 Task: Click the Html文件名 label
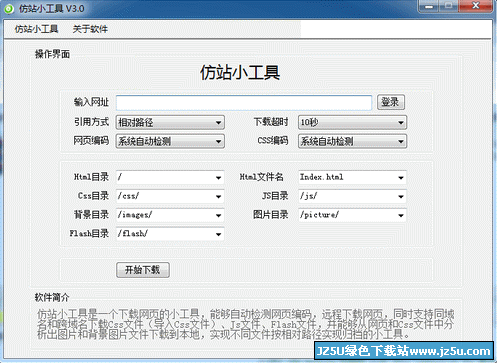click(262, 177)
